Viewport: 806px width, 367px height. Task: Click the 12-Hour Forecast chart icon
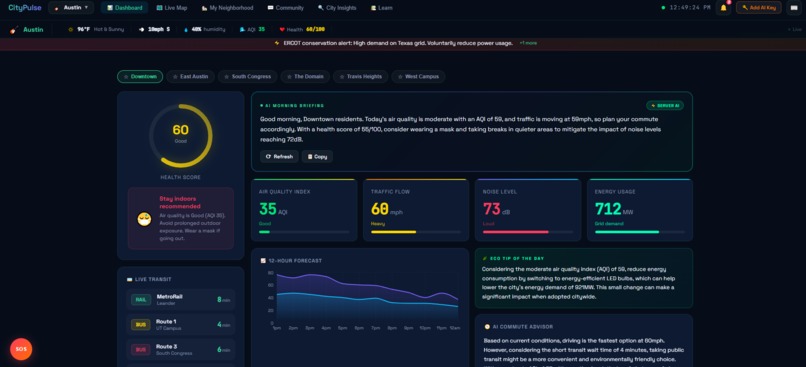tap(263, 261)
